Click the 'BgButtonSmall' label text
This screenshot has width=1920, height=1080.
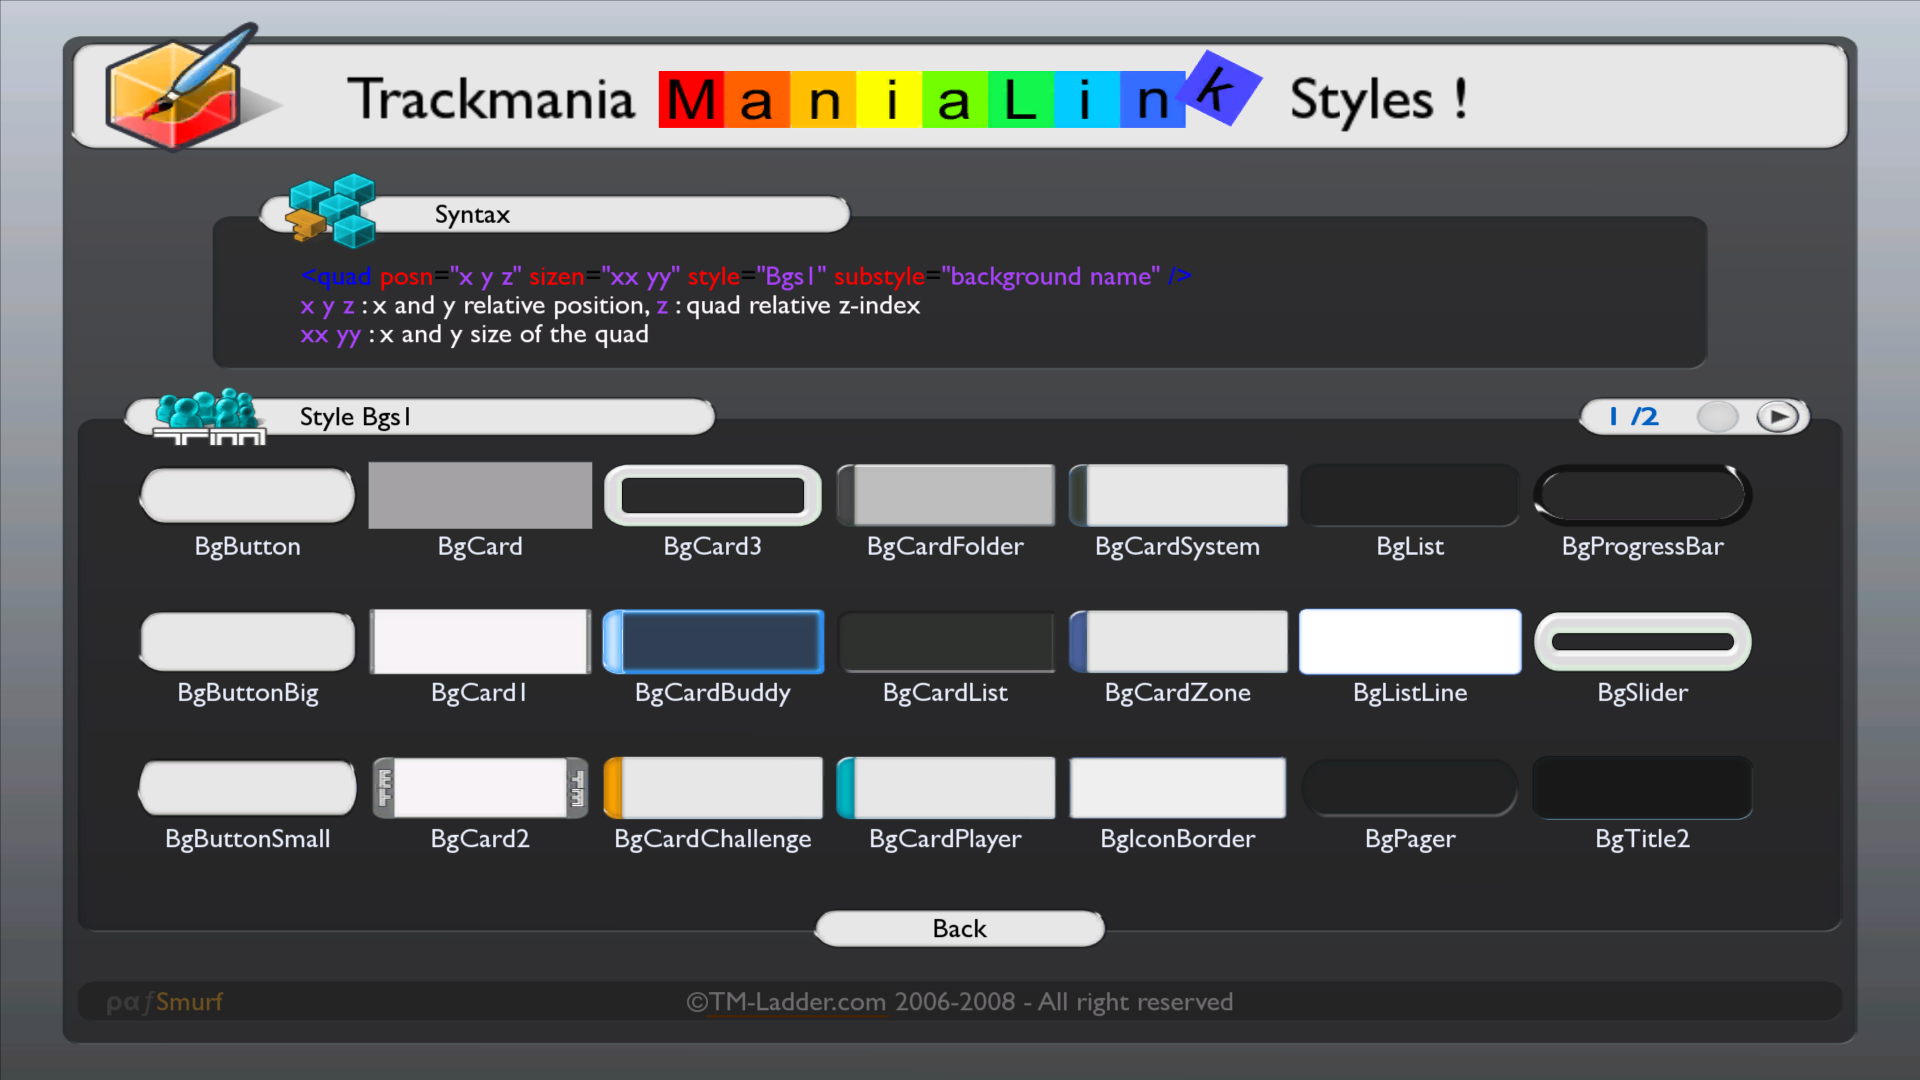247,839
